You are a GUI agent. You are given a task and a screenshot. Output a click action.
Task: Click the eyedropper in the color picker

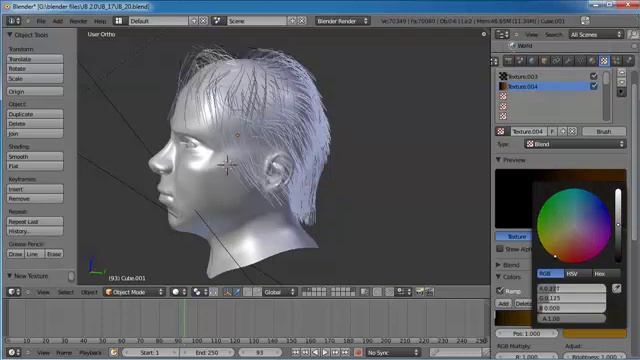pos(617,289)
